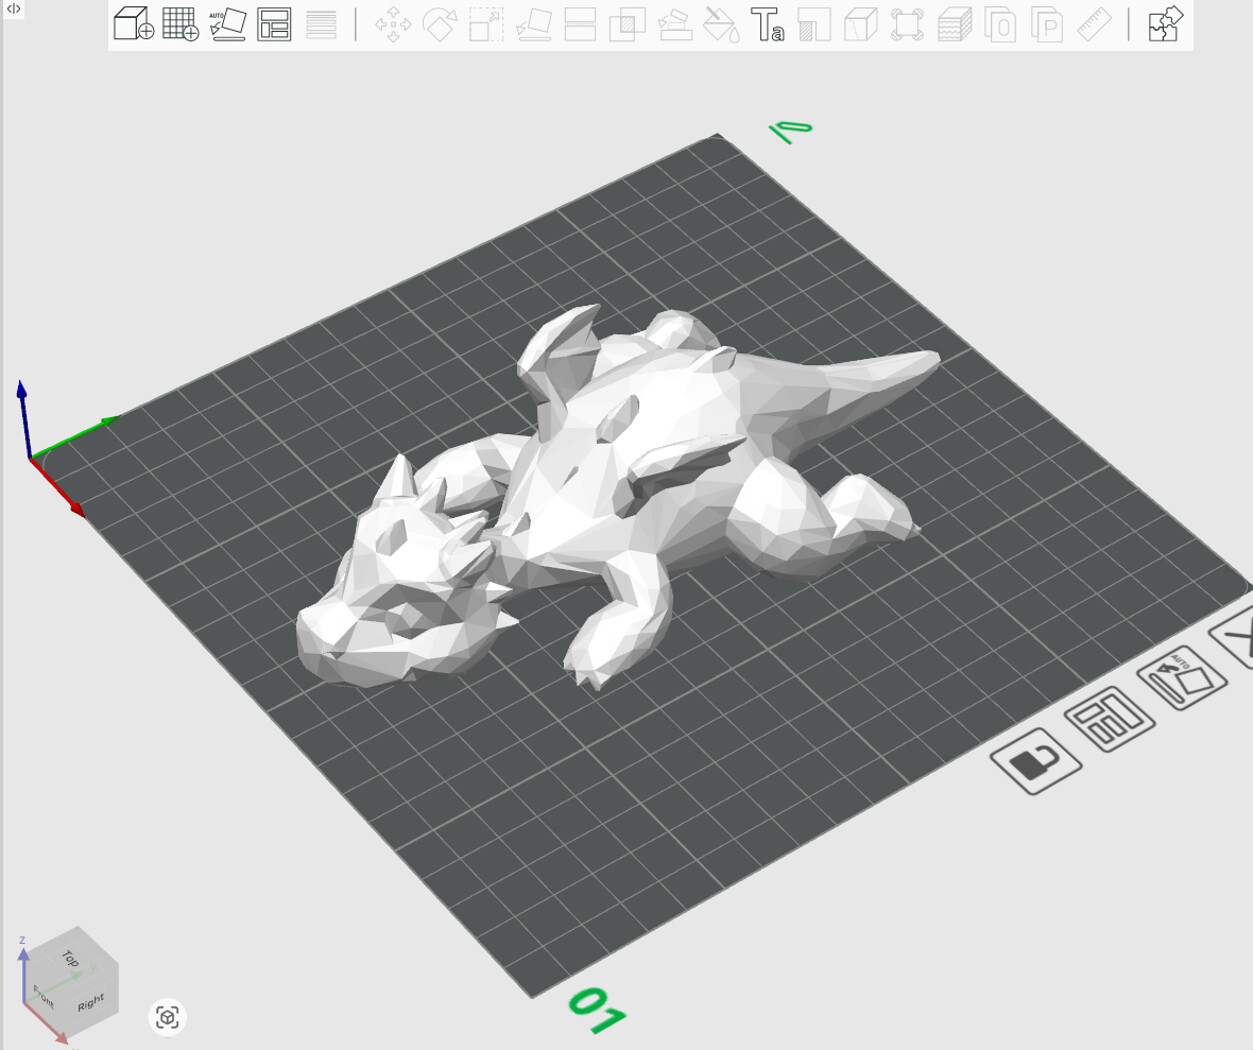Click the platform auto placement icon
The width and height of the screenshot is (1253, 1050).
pyautogui.click(x=1181, y=678)
